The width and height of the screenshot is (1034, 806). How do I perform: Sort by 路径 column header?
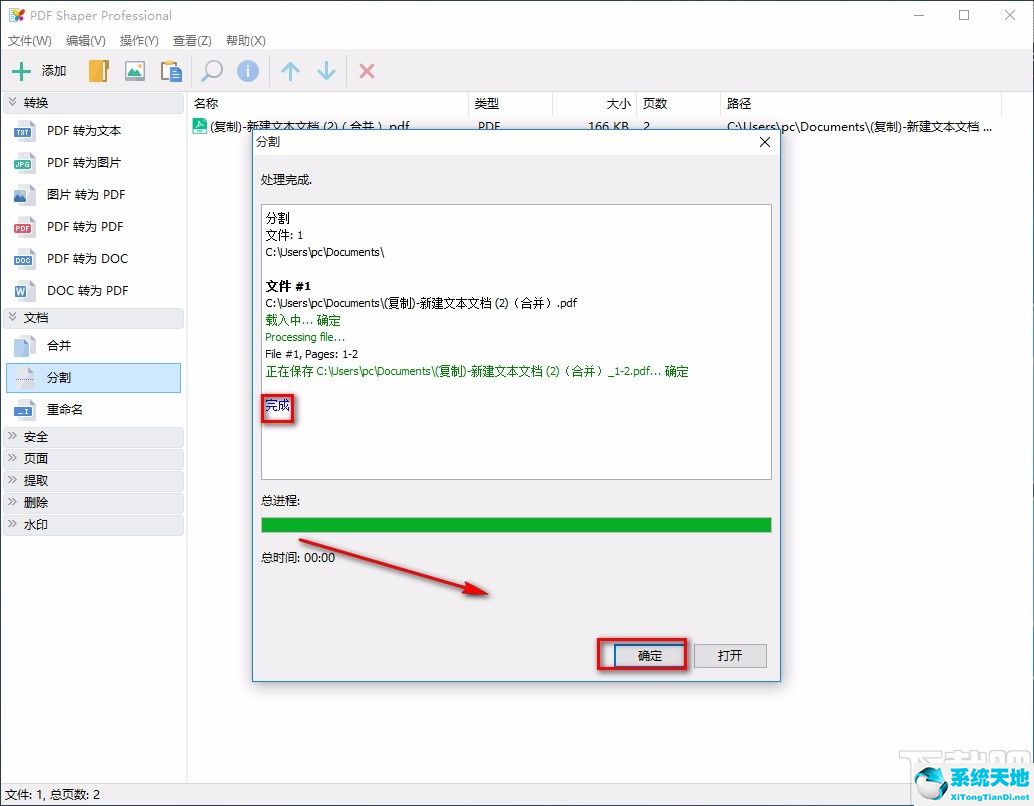(x=861, y=104)
